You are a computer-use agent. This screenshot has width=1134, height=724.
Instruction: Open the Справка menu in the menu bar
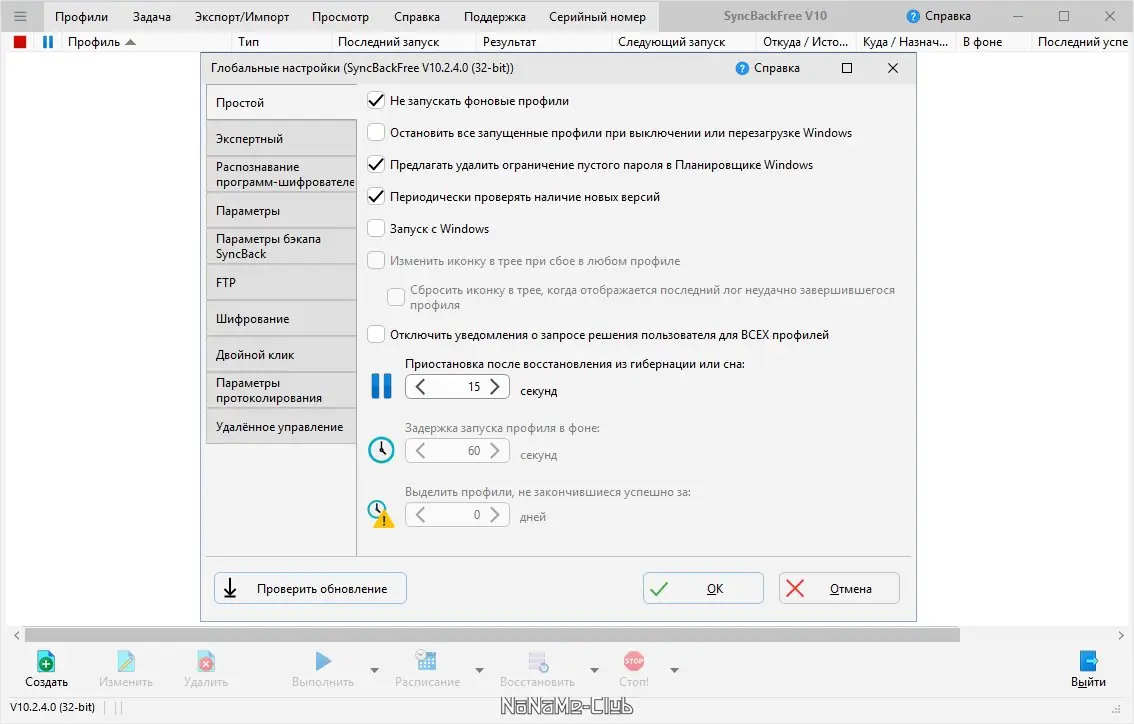pos(417,17)
